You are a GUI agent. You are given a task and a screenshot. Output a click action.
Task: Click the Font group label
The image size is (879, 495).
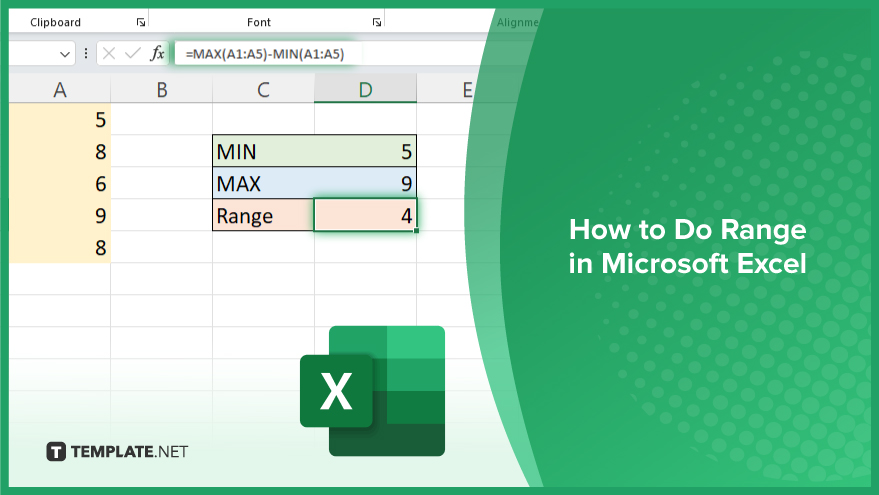258,22
